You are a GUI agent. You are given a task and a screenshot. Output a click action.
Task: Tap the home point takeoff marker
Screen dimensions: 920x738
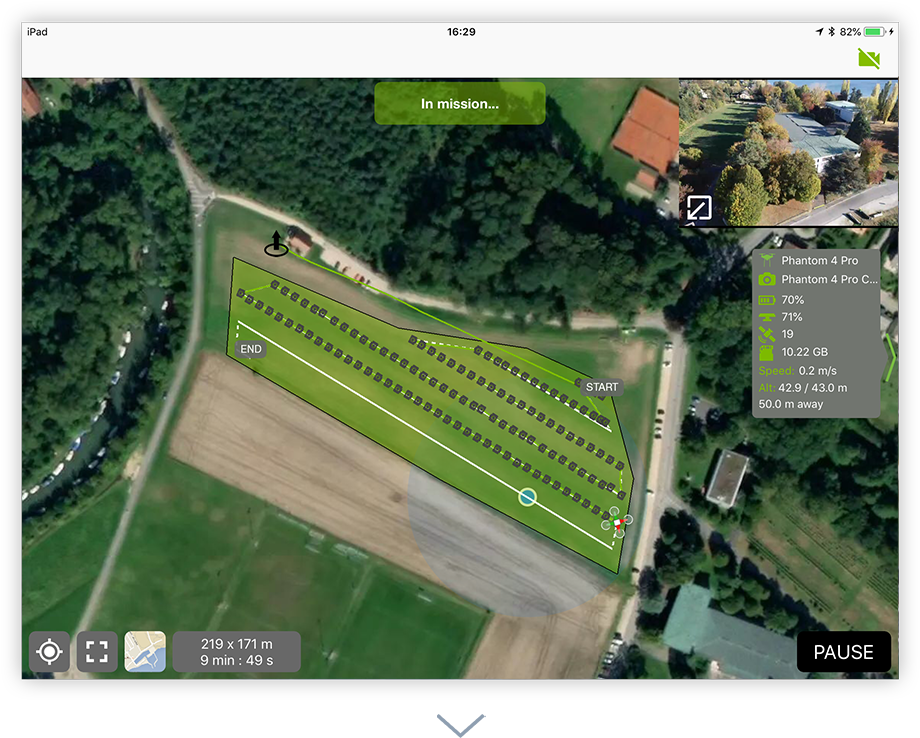click(x=276, y=244)
